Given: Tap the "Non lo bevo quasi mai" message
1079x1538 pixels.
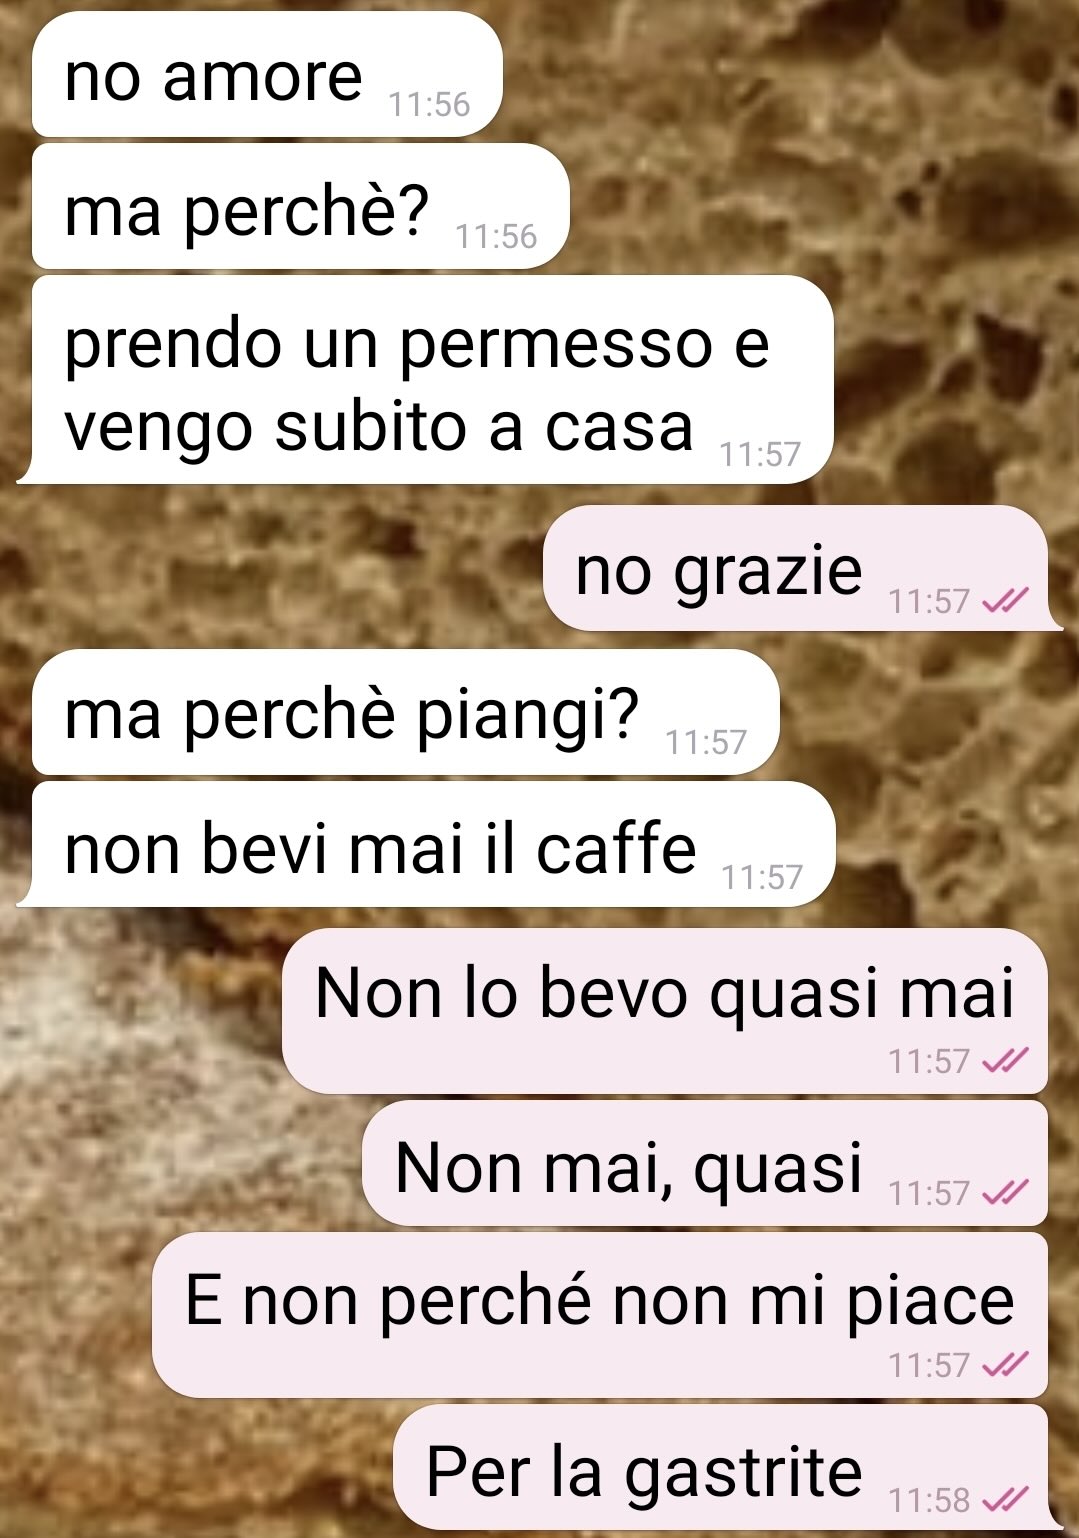Looking at the screenshot, I should tap(665, 1011).
